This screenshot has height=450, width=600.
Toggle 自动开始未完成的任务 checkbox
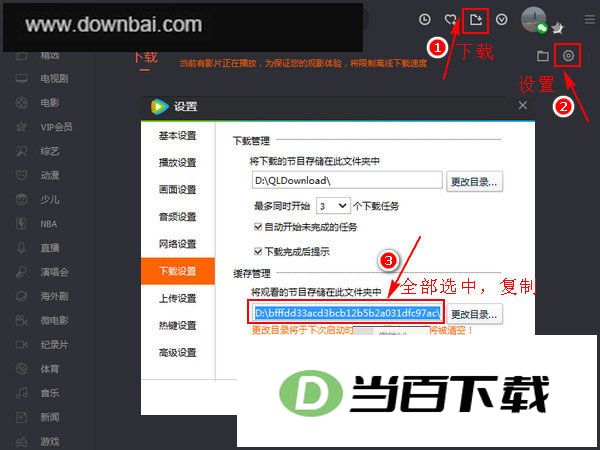[x=258, y=227]
